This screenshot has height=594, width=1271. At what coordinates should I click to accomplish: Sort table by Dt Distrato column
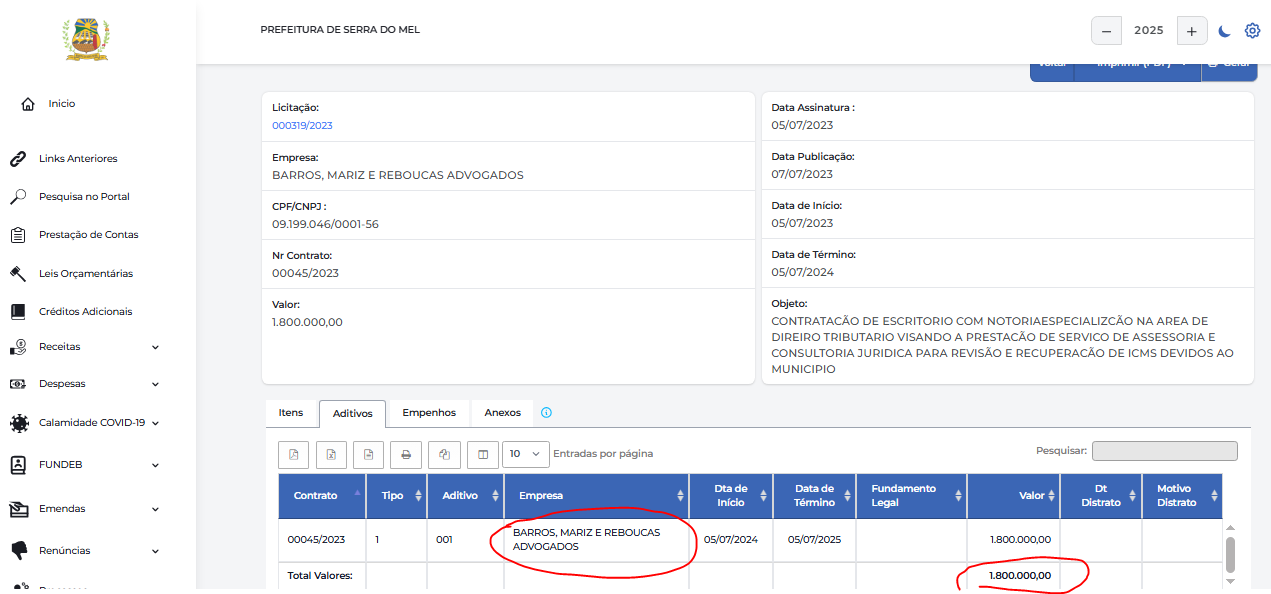pos(1101,496)
